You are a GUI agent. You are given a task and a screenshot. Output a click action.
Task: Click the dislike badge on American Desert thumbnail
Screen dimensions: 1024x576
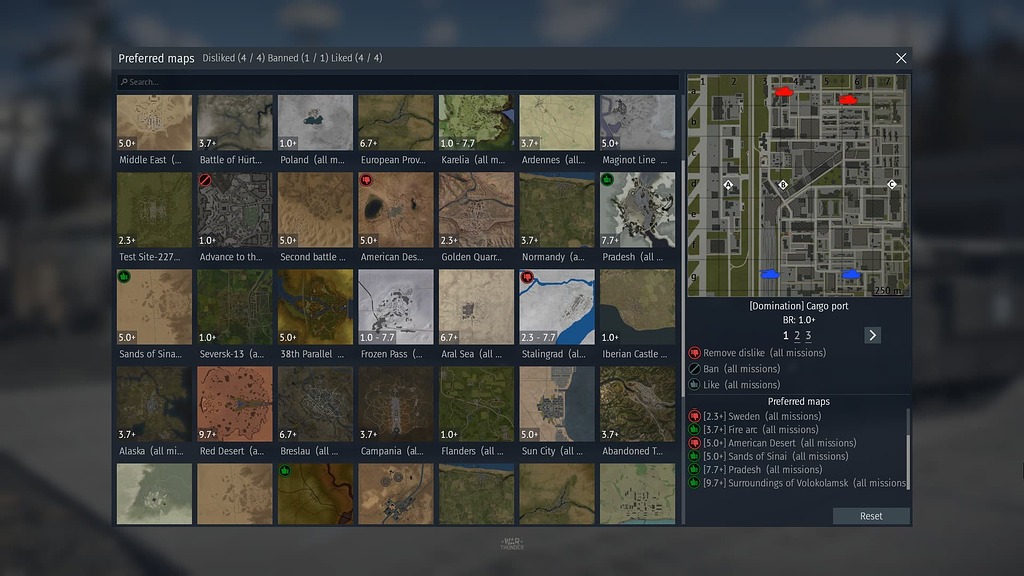point(366,180)
